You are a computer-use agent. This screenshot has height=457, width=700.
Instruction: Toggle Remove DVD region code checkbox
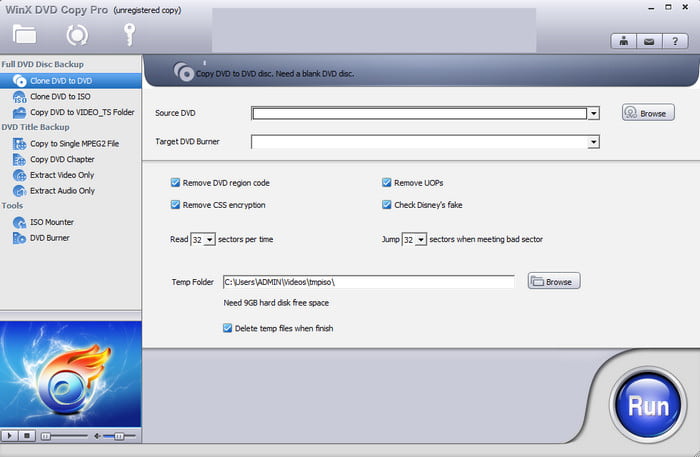[175, 183]
